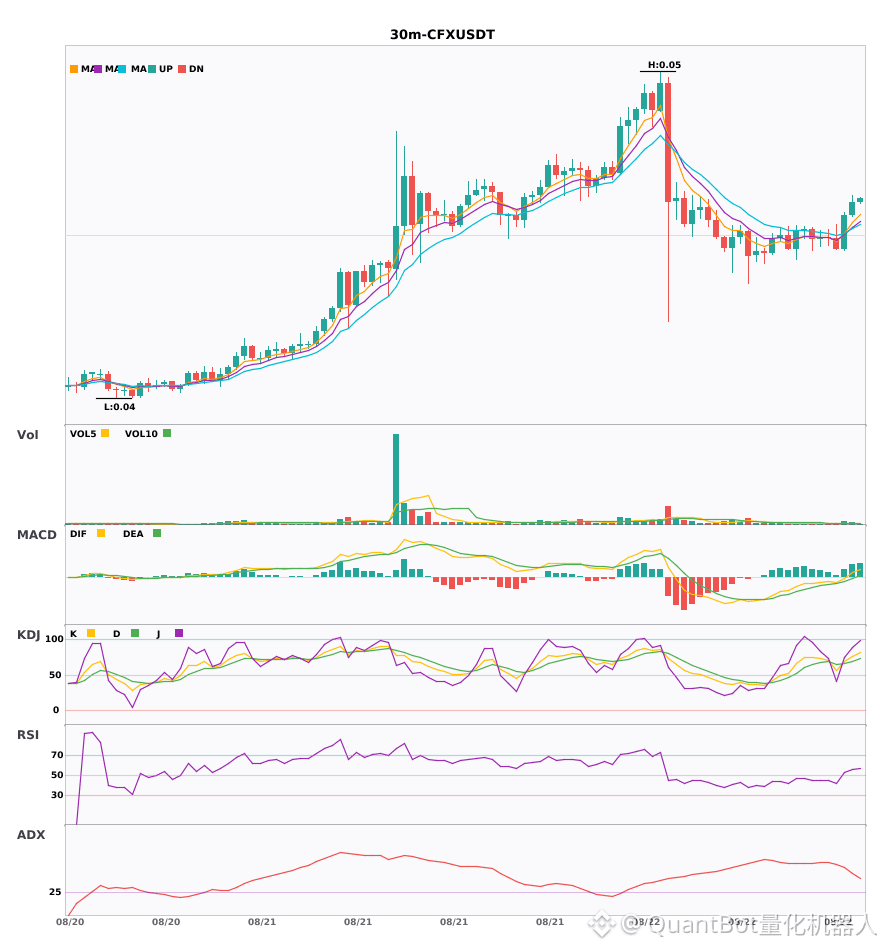Viewport: 885px width, 950px height.
Task: Select the teal UP legend swatch
Action: pos(152,69)
